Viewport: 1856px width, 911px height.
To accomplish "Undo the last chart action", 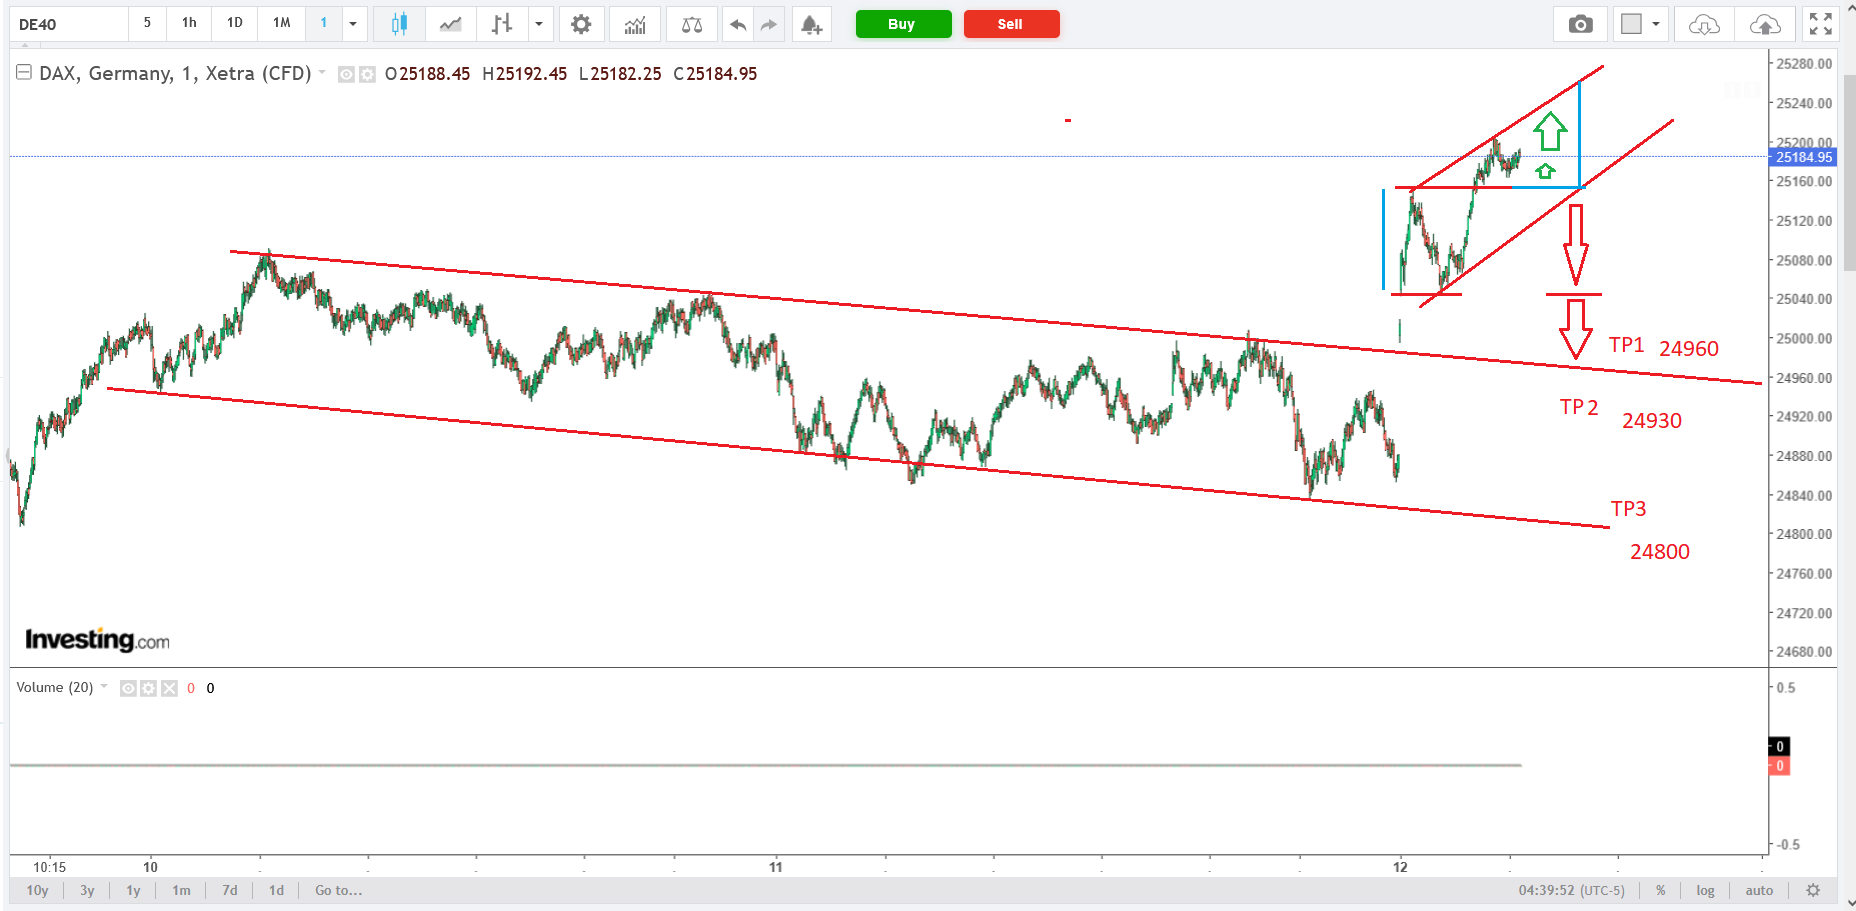I will coord(738,24).
